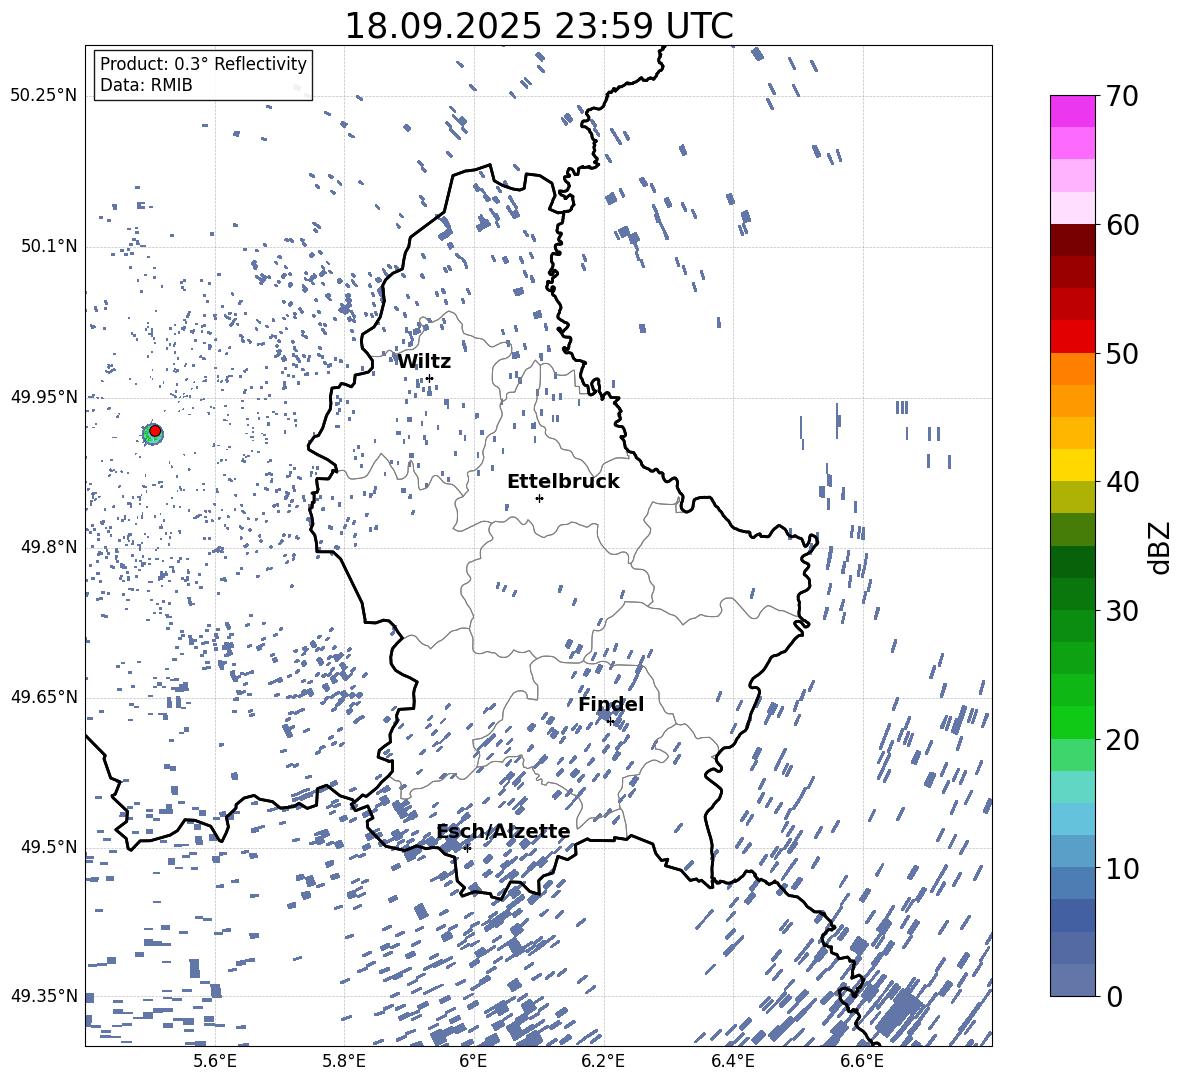This screenshot has height=1081, width=1184.
Task: Click the 0 label on the colorbar
Action: pyautogui.click(x=1114, y=996)
